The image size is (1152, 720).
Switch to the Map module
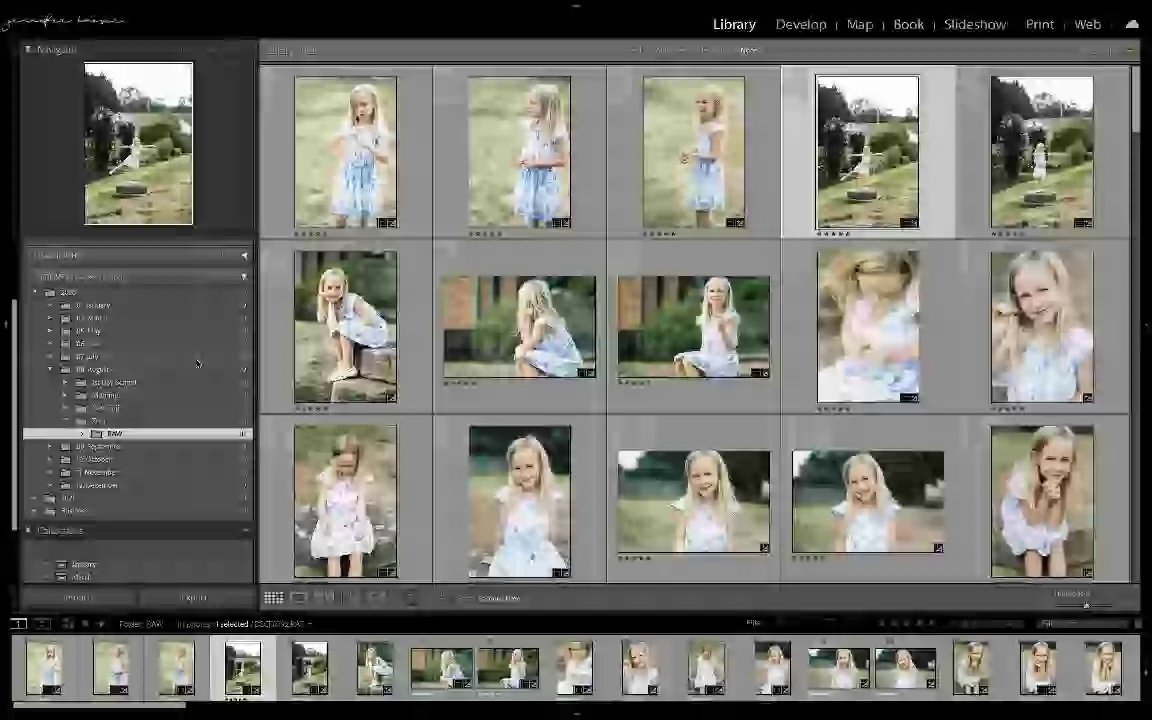pos(860,24)
